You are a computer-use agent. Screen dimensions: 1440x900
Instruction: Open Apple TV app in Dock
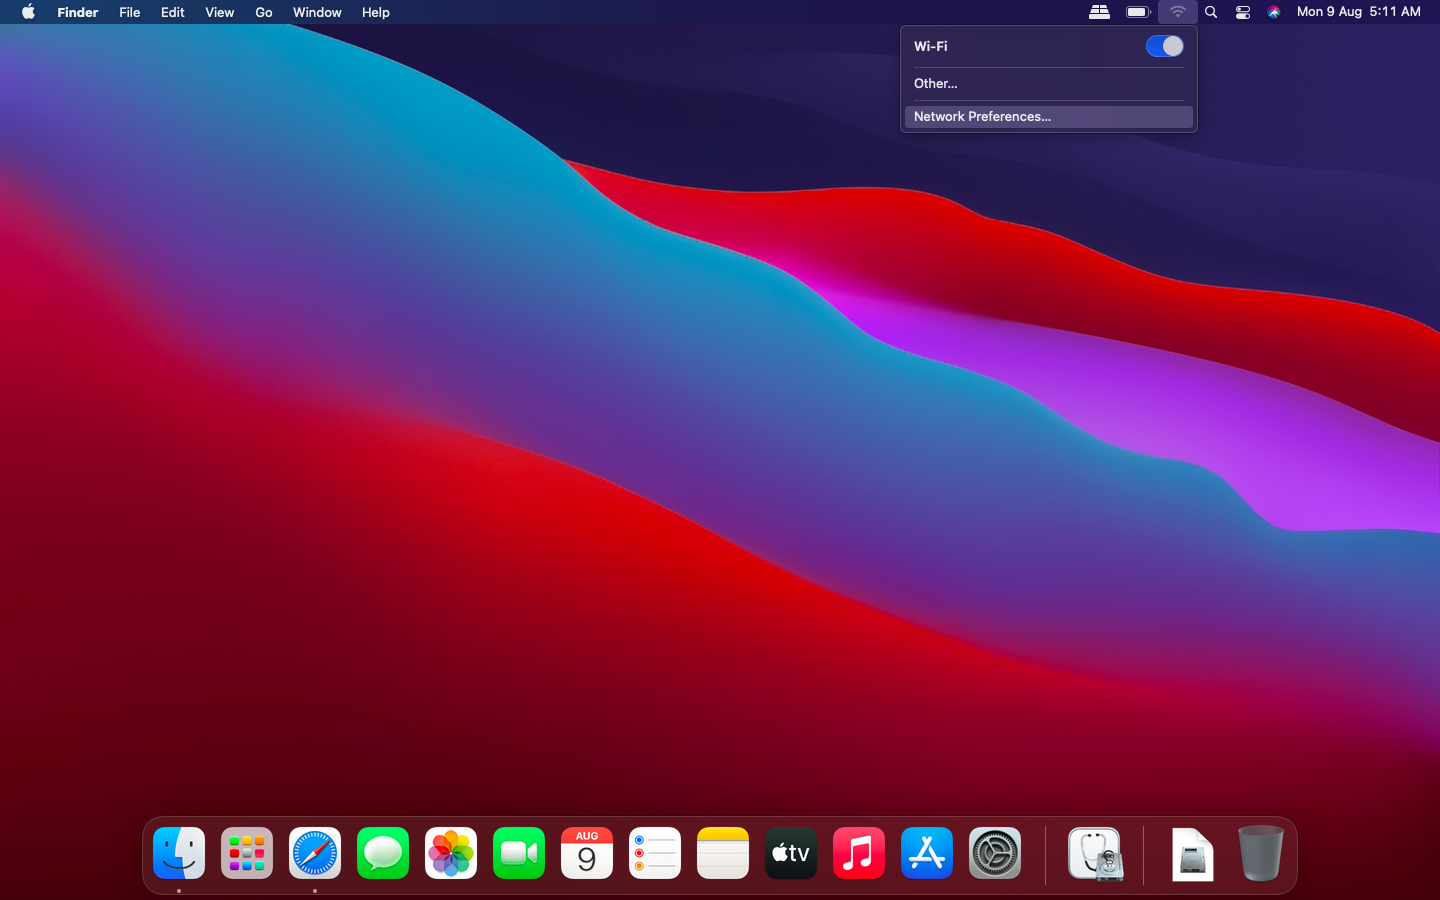(791, 854)
